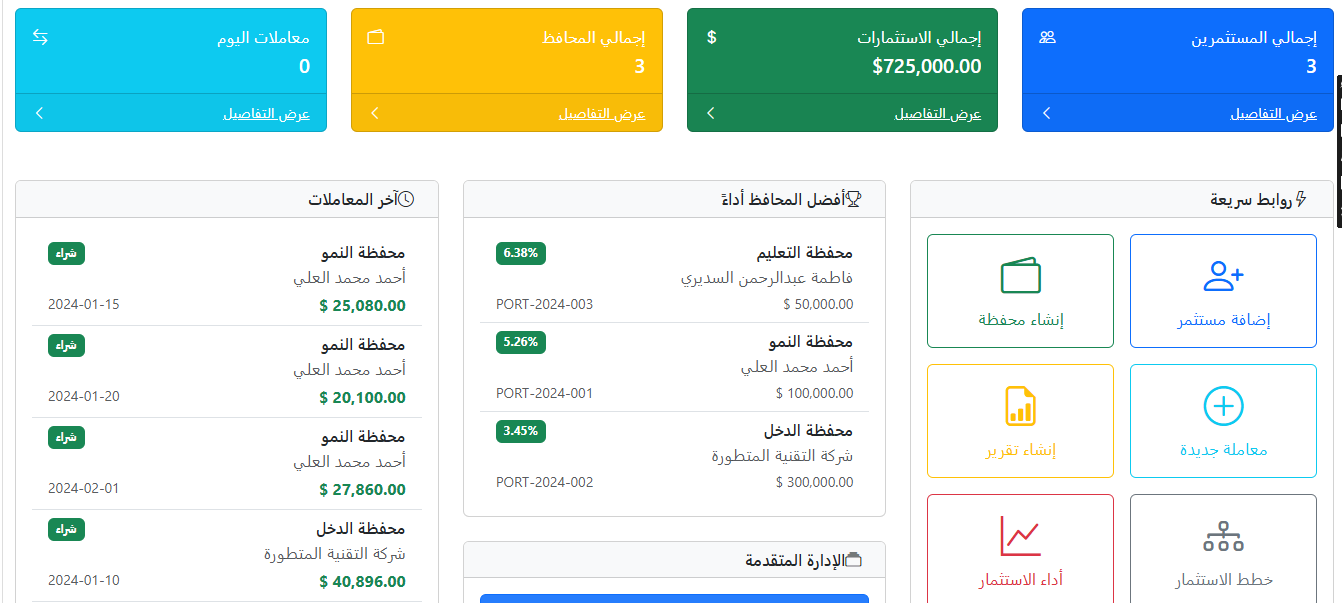
Task: Click chevron arrow in إجمالي المستثمرين card footer
Action: pos(1046,113)
